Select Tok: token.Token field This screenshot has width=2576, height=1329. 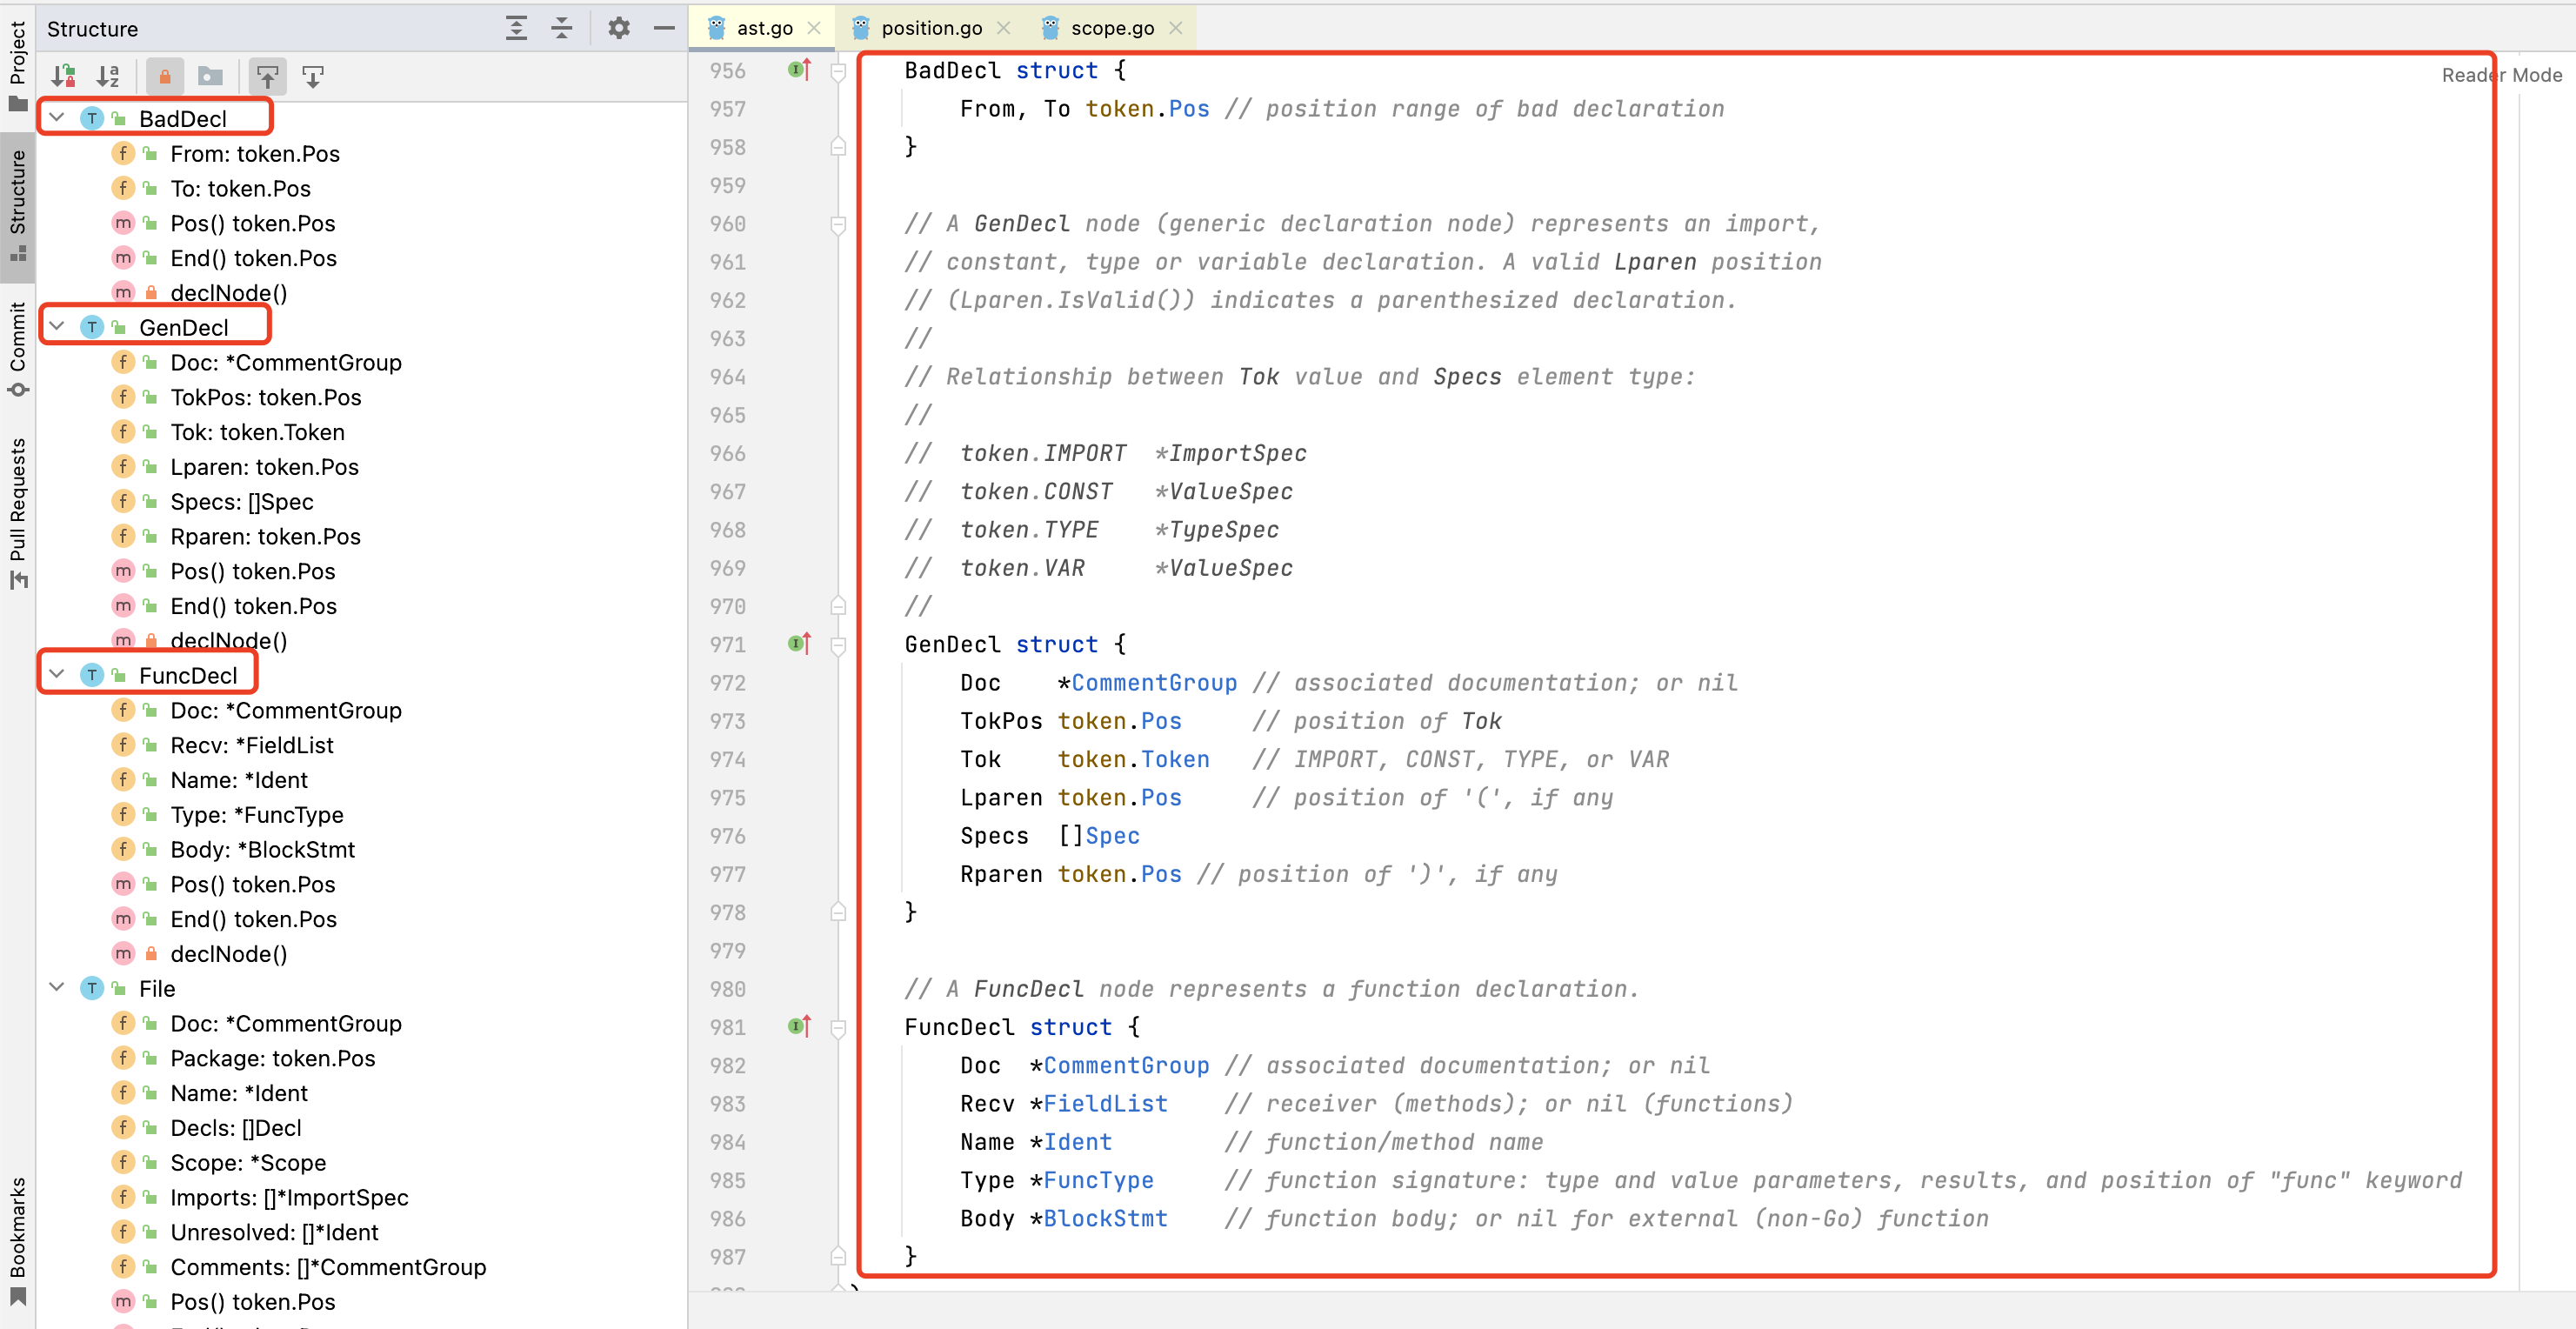tap(257, 432)
